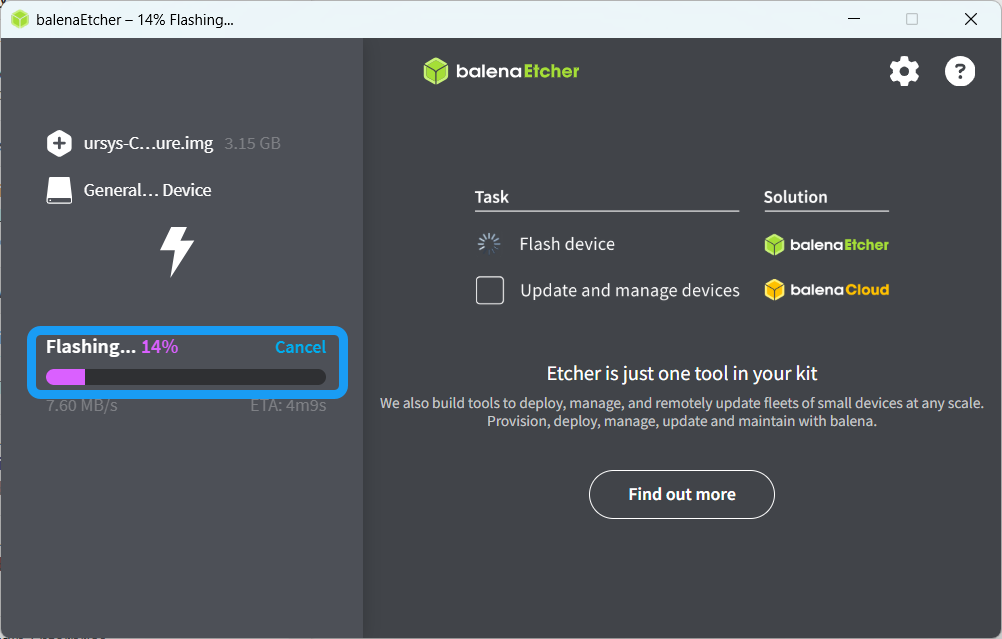Click the General Device target name
The height and width of the screenshot is (639, 1002).
(x=147, y=190)
